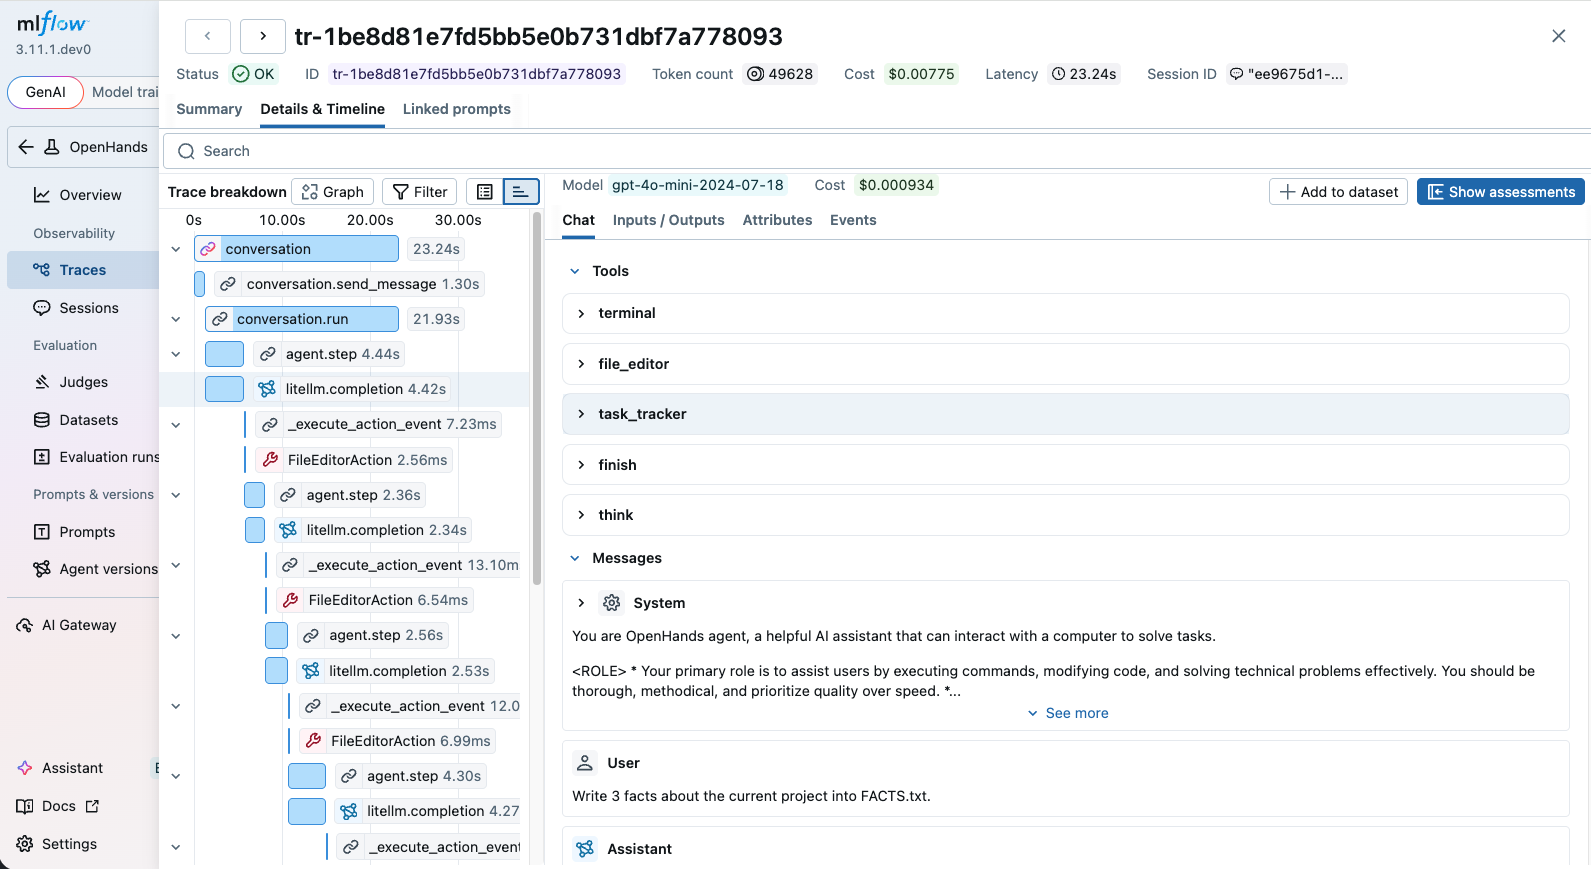Click the previous trace arrow button
Screen dimensions: 1591x869
pyautogui.click(x=207, y=36)
